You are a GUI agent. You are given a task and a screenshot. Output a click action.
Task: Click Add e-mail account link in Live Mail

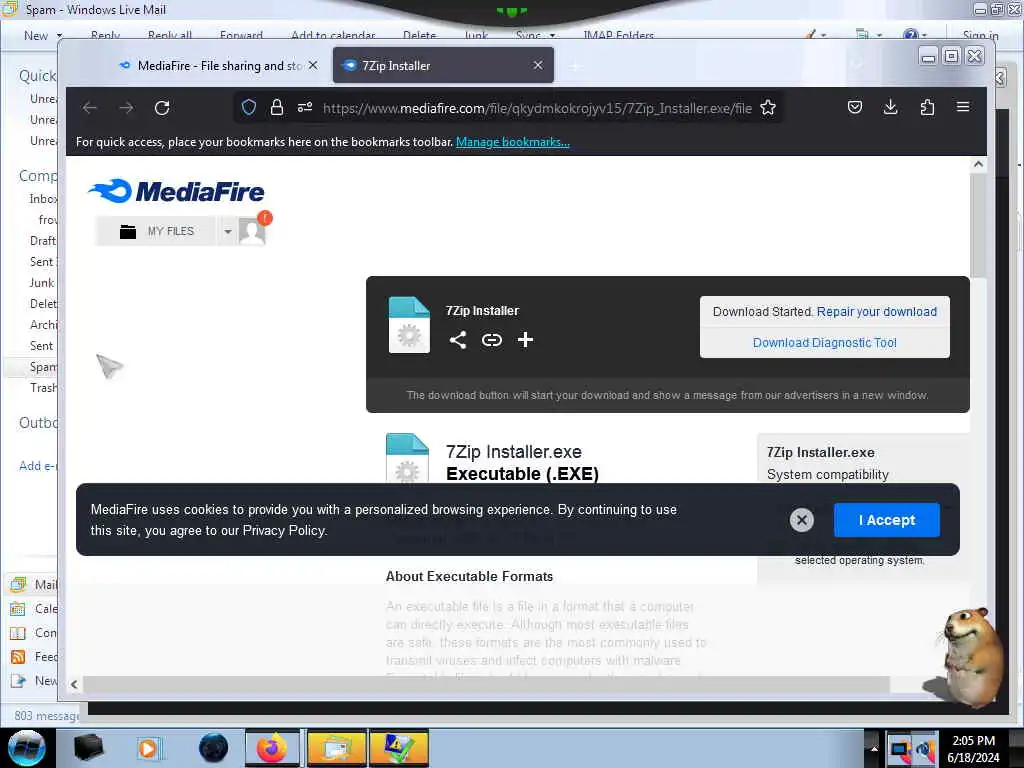[38, 466]
